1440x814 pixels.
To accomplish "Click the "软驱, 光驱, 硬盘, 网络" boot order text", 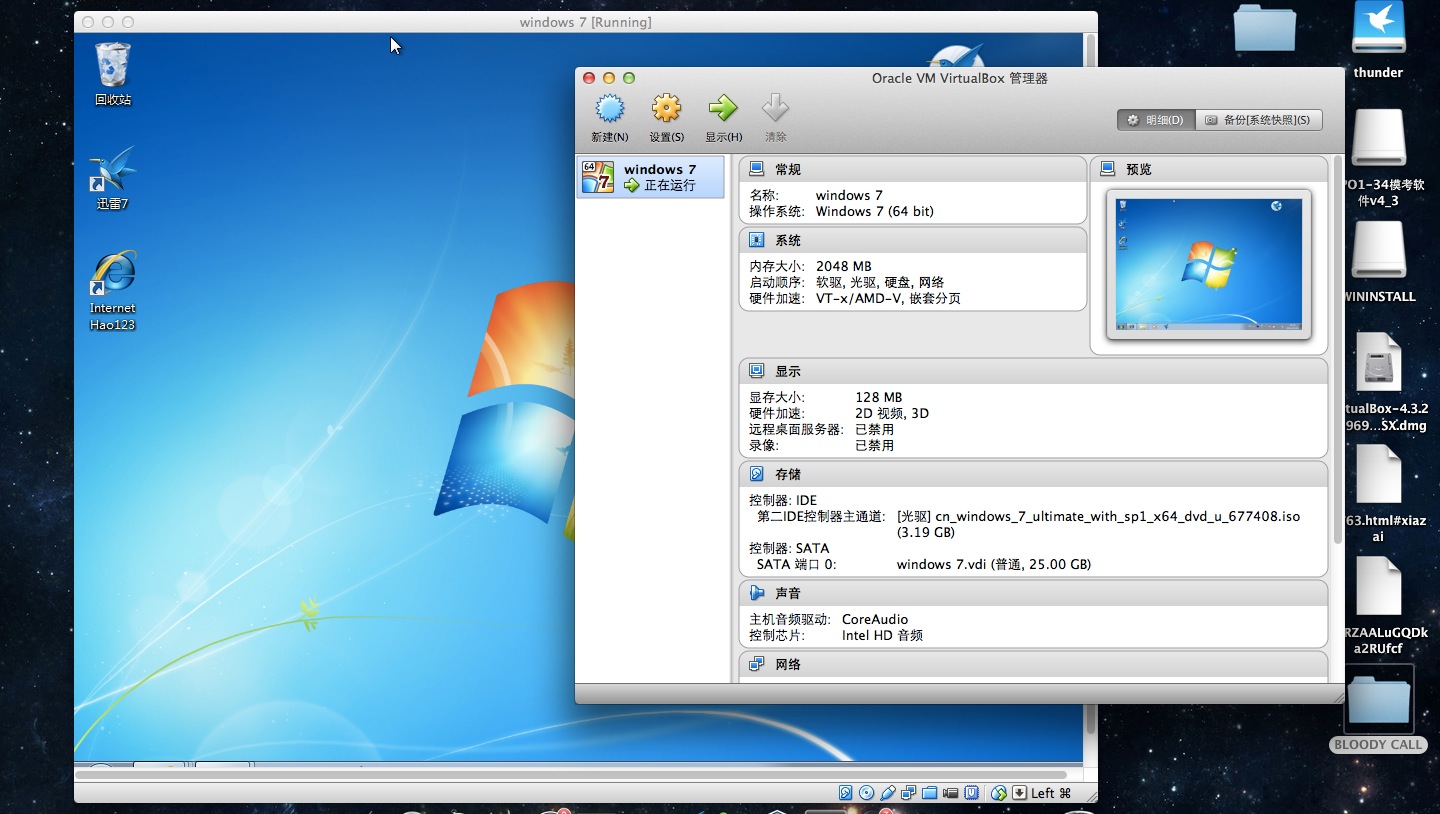I will pyautogui.click(x=880, y=282).
